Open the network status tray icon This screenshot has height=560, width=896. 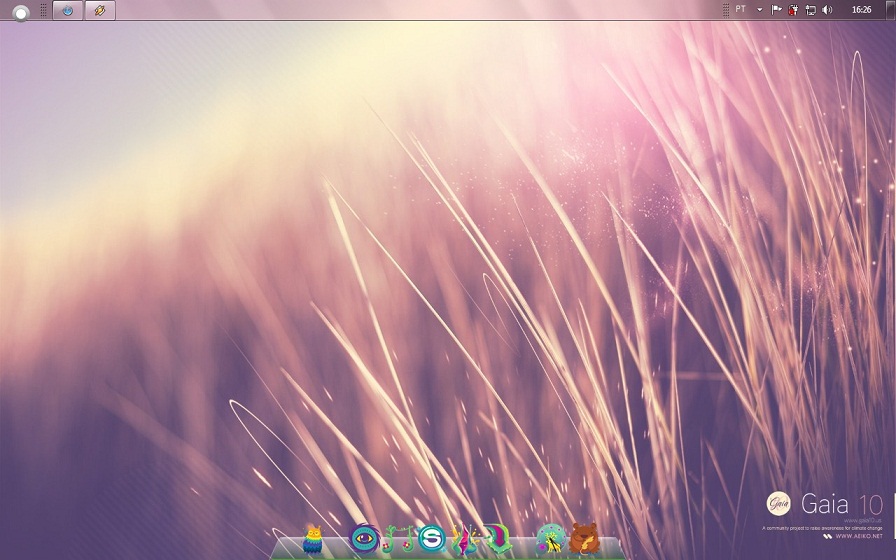click(x=810, y=10)
